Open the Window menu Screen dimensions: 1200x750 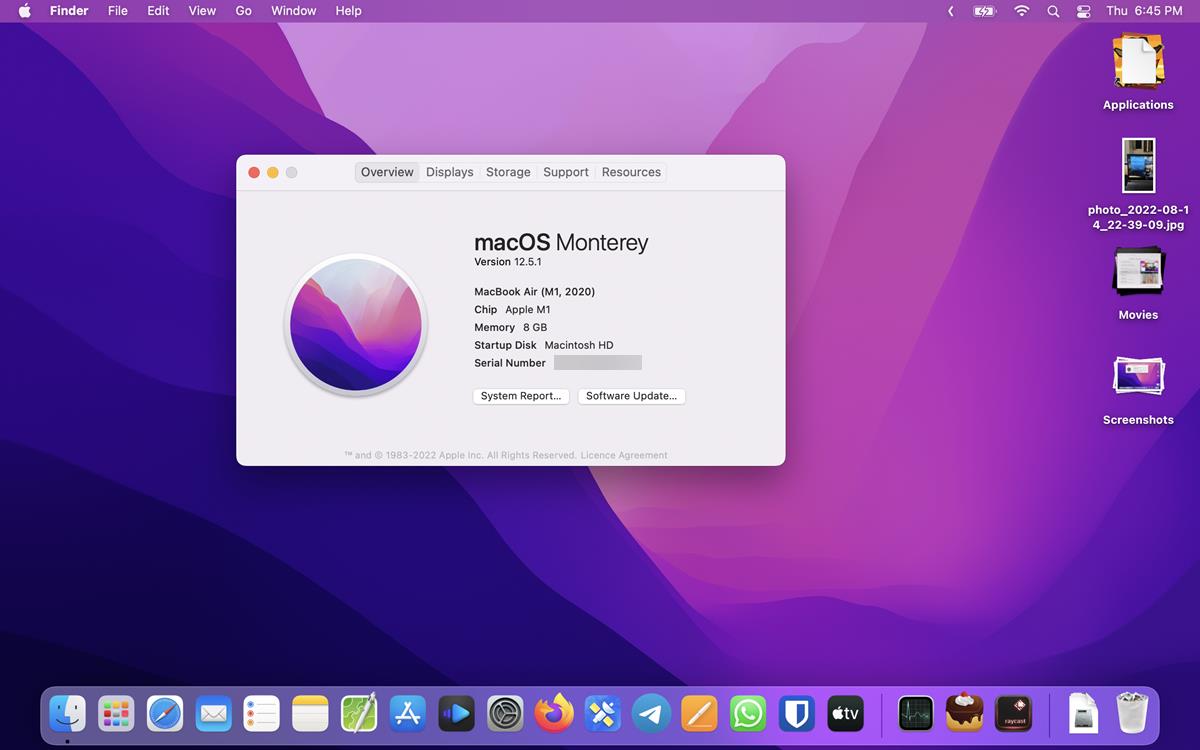click(x=294, y=11)
